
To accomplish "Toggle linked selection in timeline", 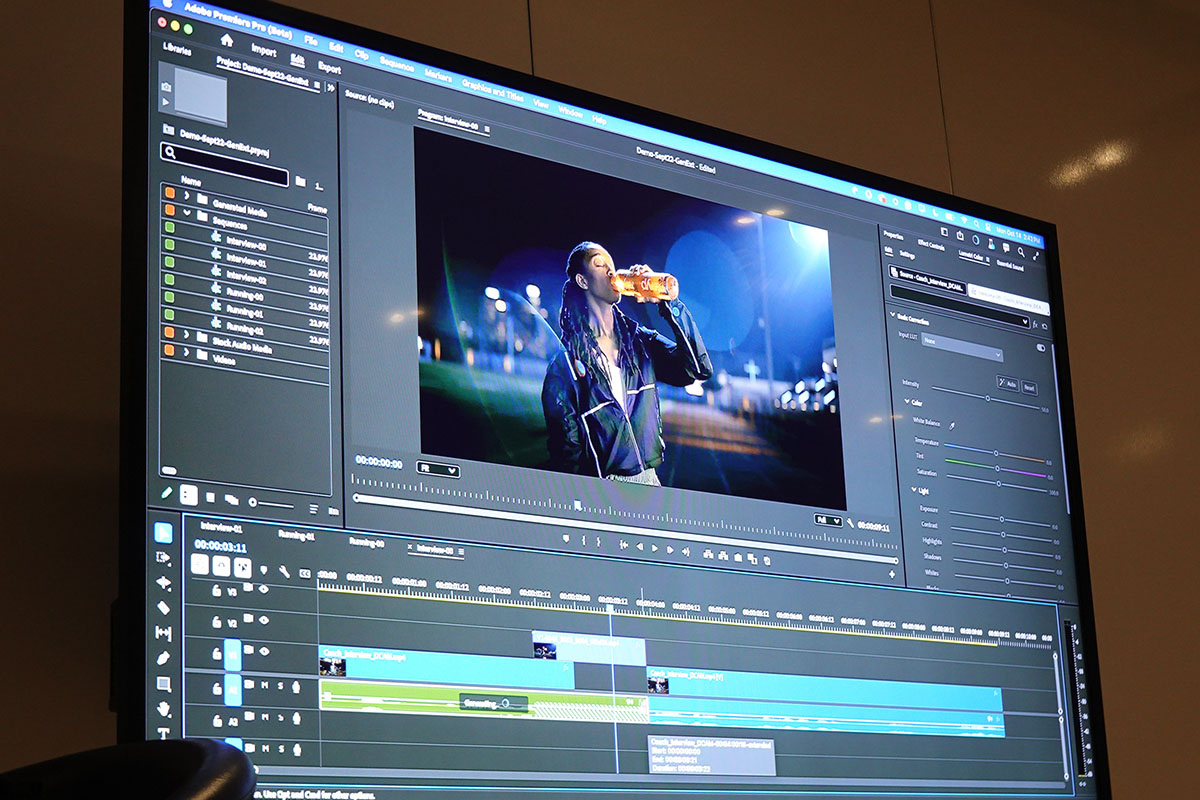I will point(242,568).
